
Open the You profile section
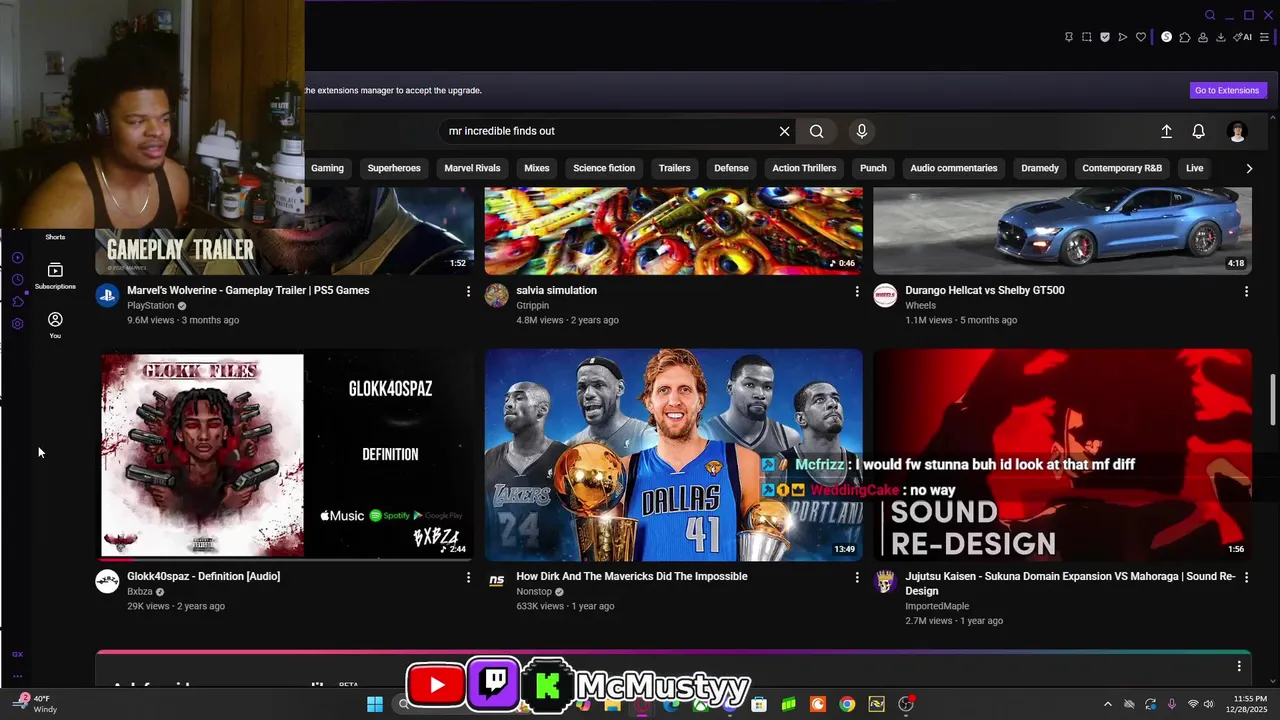point(55,325)
